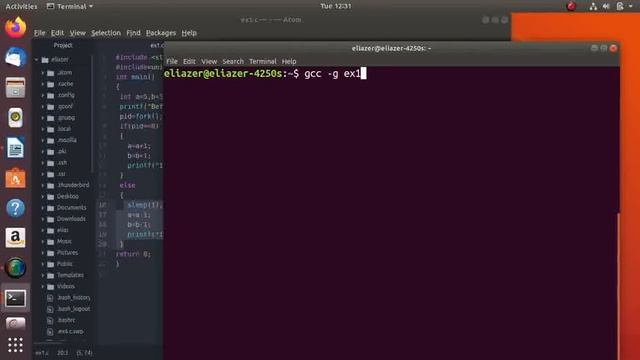
Task: Click the Activities button
Action: tap(21, 6)
